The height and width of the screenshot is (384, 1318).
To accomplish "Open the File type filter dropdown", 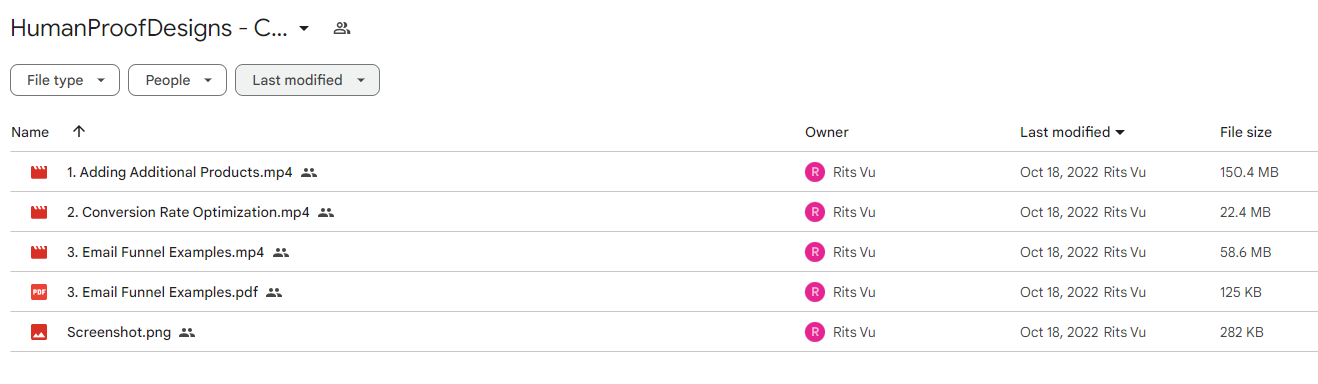I will point(65,80).
